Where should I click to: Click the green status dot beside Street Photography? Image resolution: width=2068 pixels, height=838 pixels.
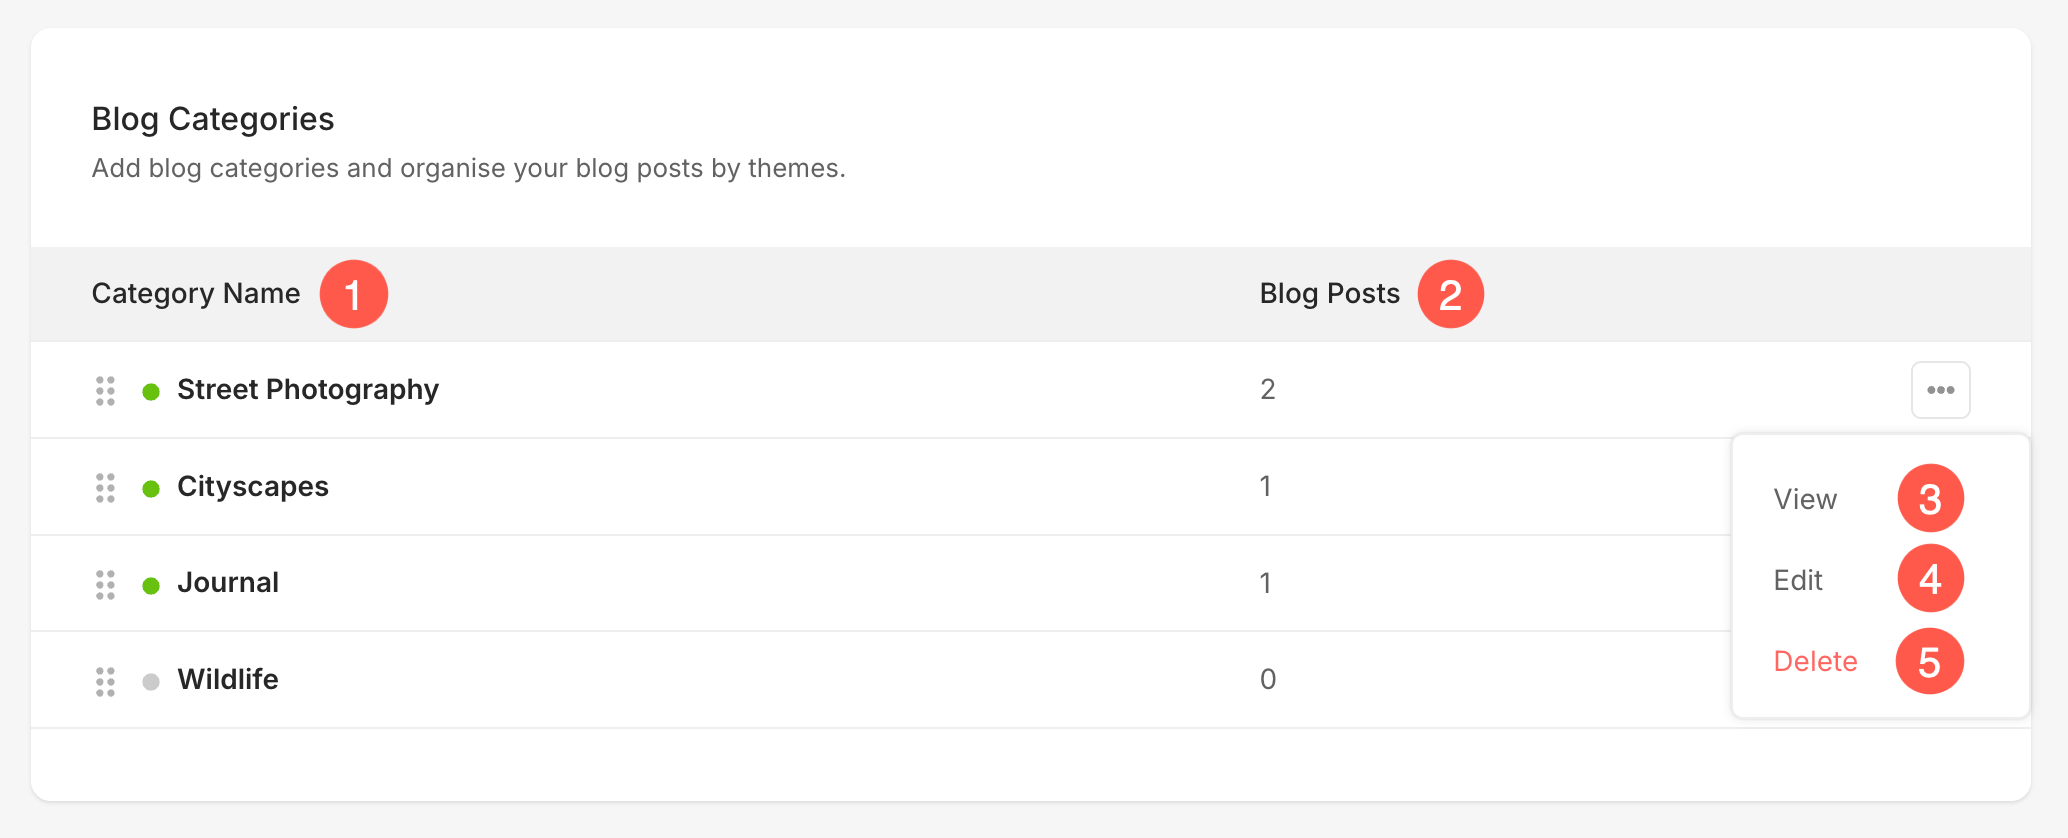pos(151,391)
